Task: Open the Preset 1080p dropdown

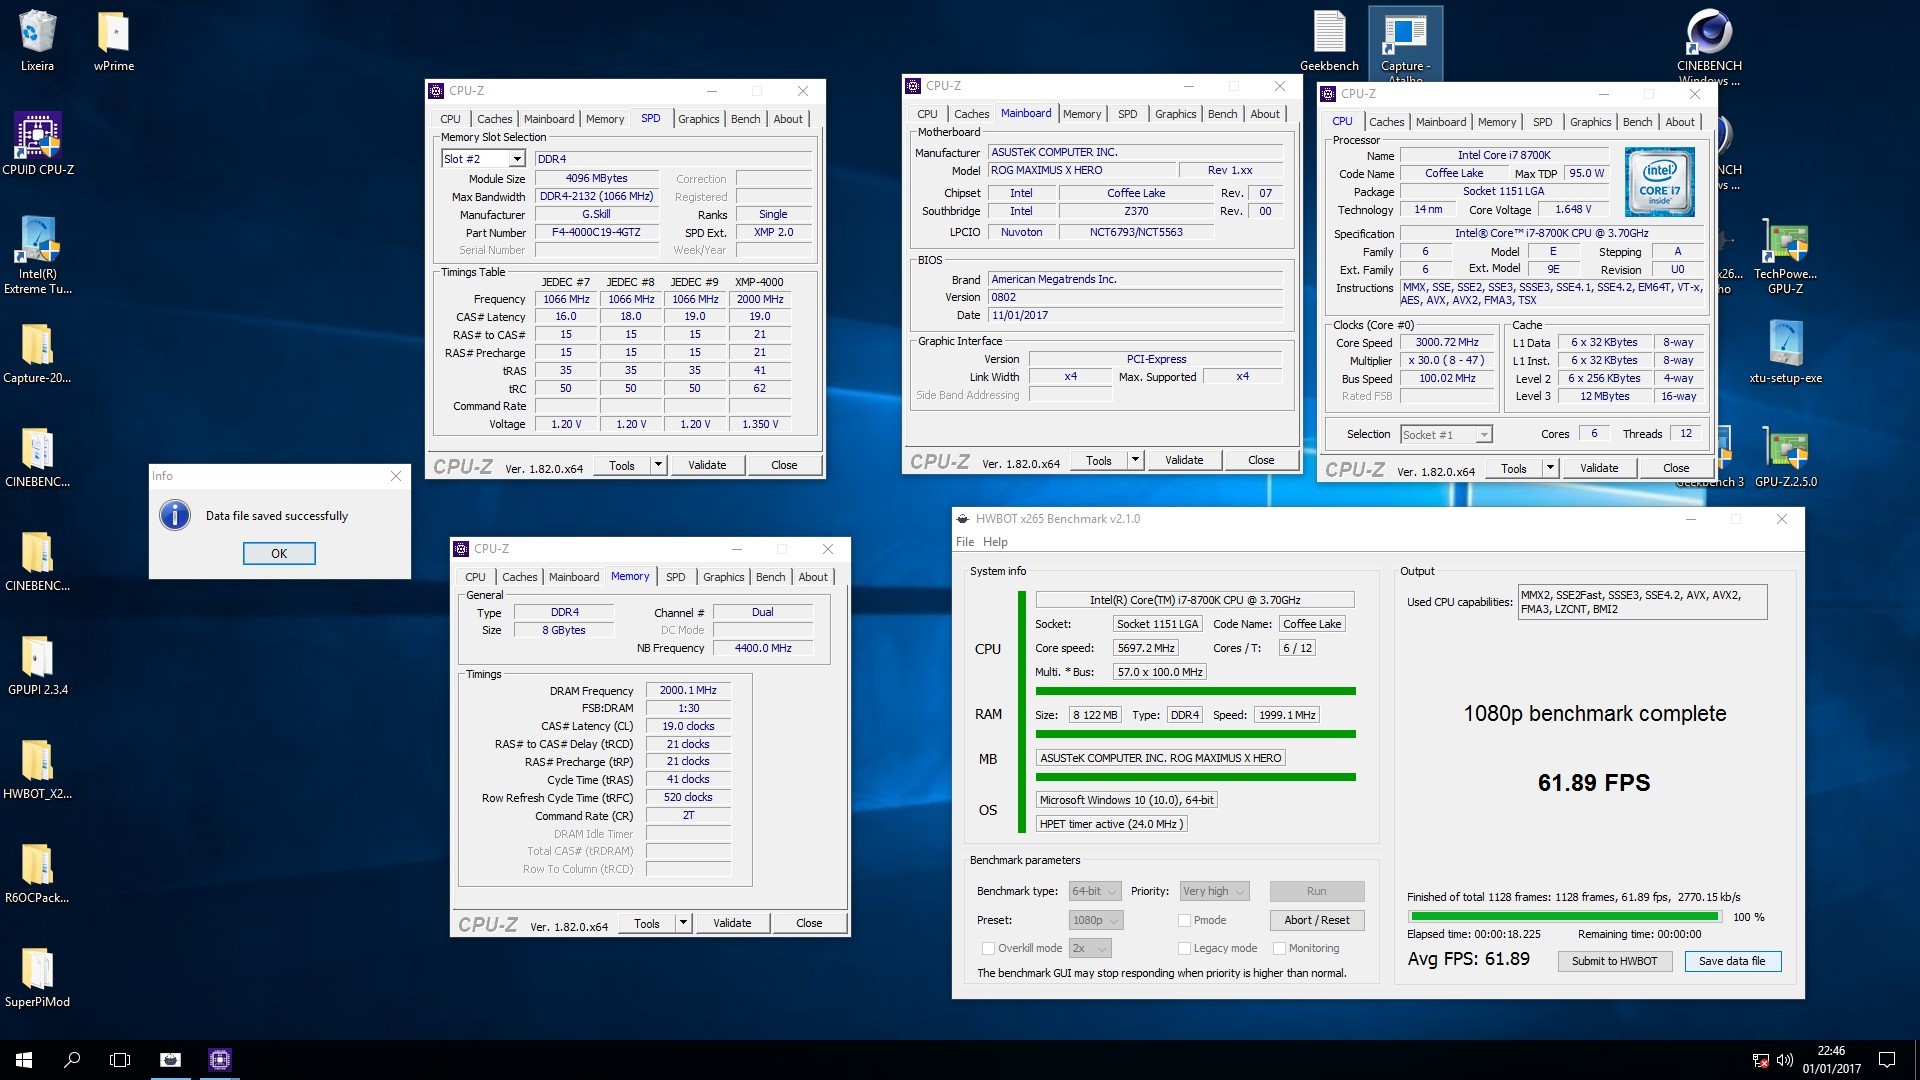Action: point(1096,920)
